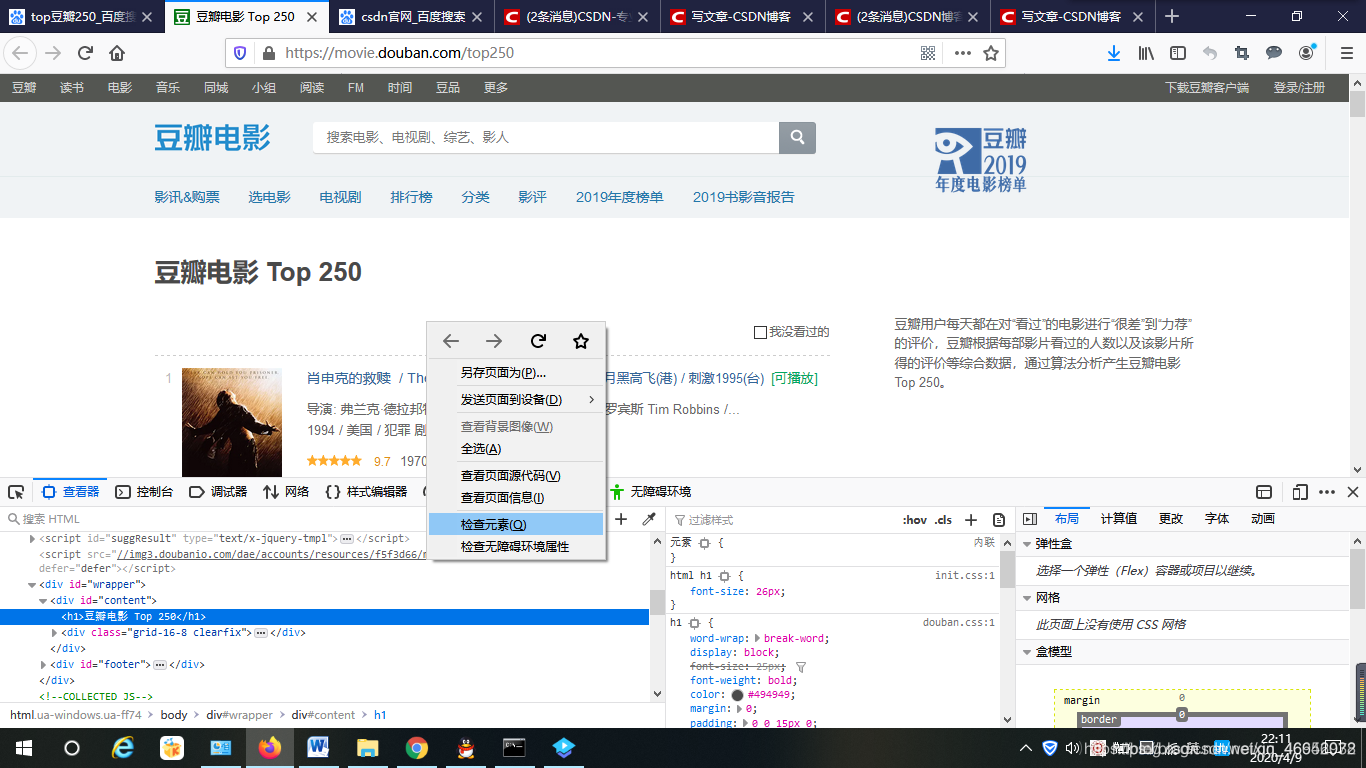The height and width of the screenshot is (768, 1366).
Task: Click the back arrow in context menu
Action: 451,341
